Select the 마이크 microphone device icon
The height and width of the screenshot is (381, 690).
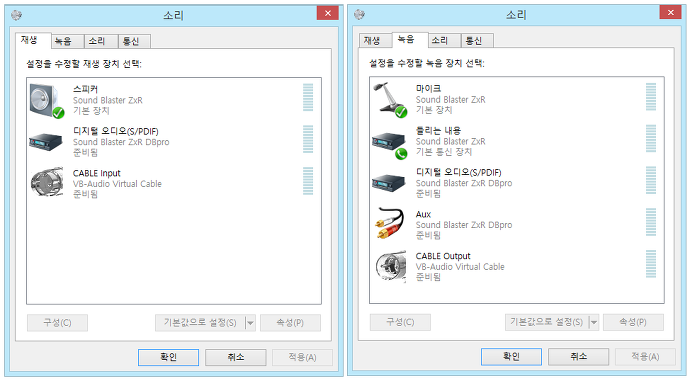[x=390, y=100]
